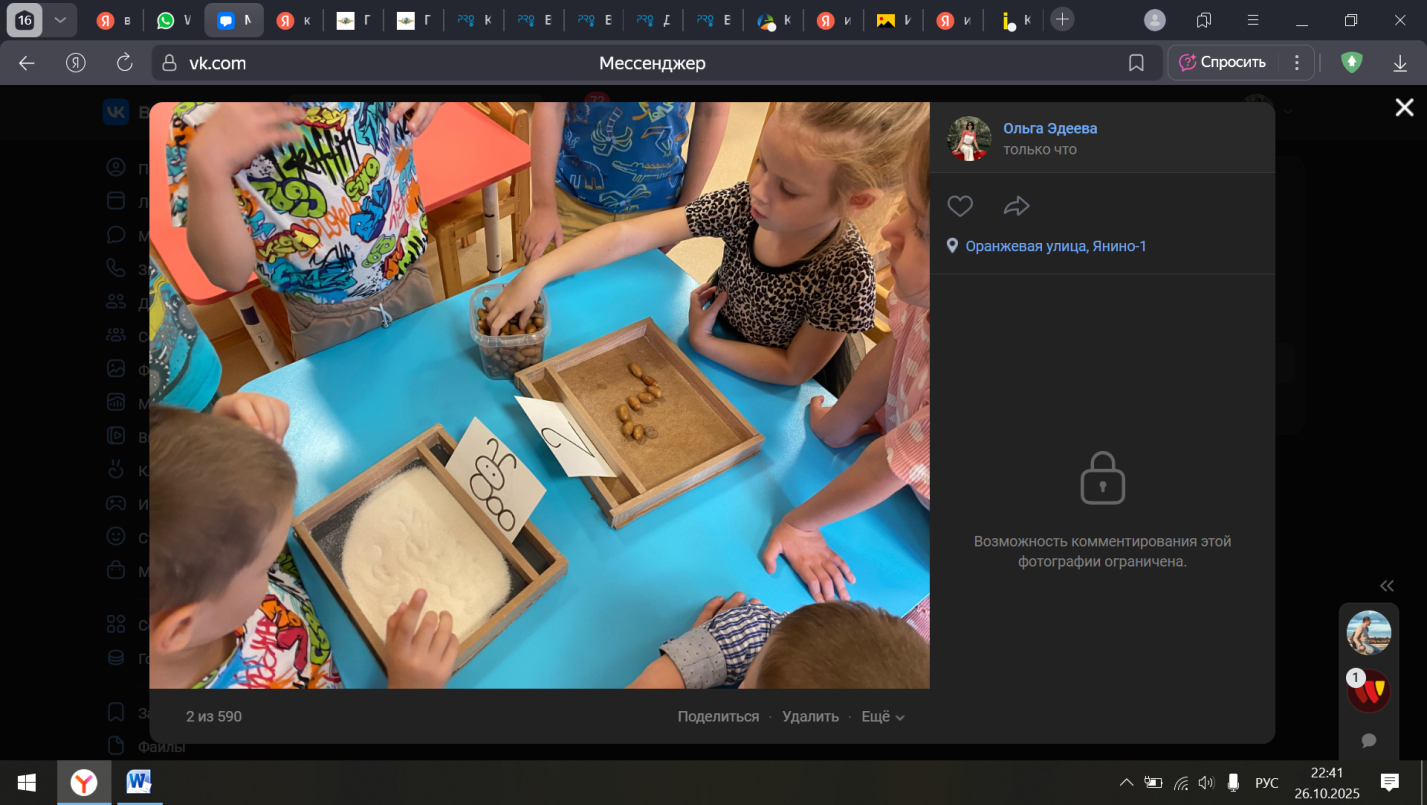Open Ольга Эдеева profile link
The width and height of the screenshot is (1427, 805).
point(1050,128)
